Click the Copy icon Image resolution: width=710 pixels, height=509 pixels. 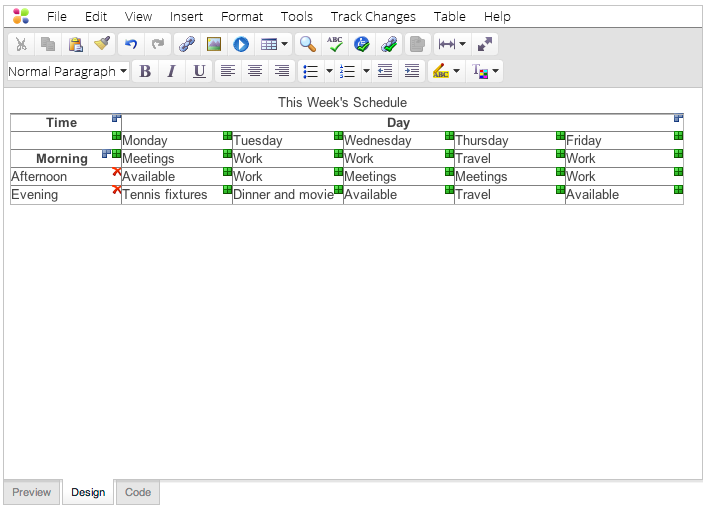tap(48, 44)
